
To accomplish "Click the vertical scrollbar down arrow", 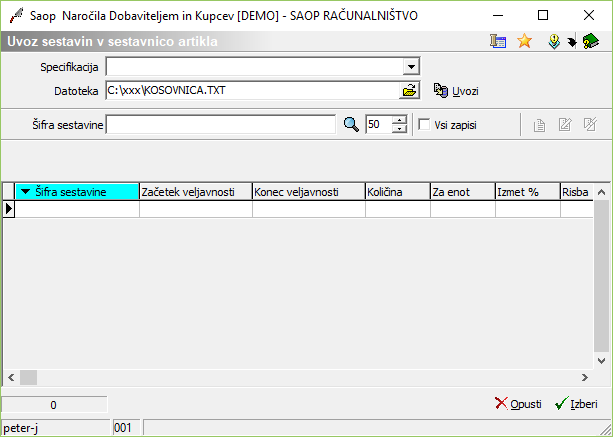I will point(602,361).
